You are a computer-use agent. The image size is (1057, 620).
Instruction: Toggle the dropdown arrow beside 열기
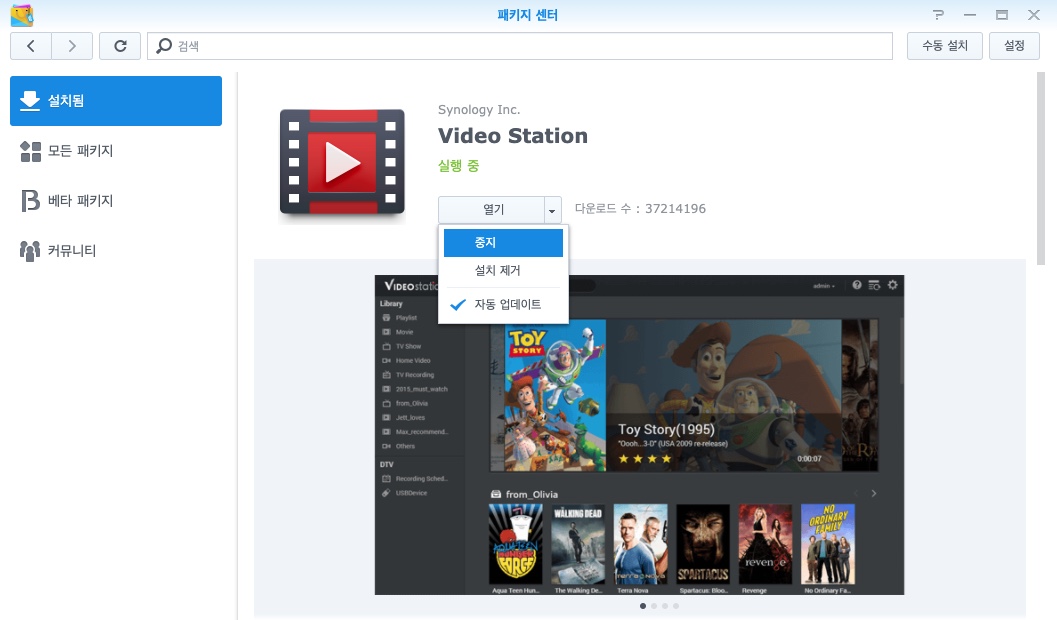(x=552, y=210)
